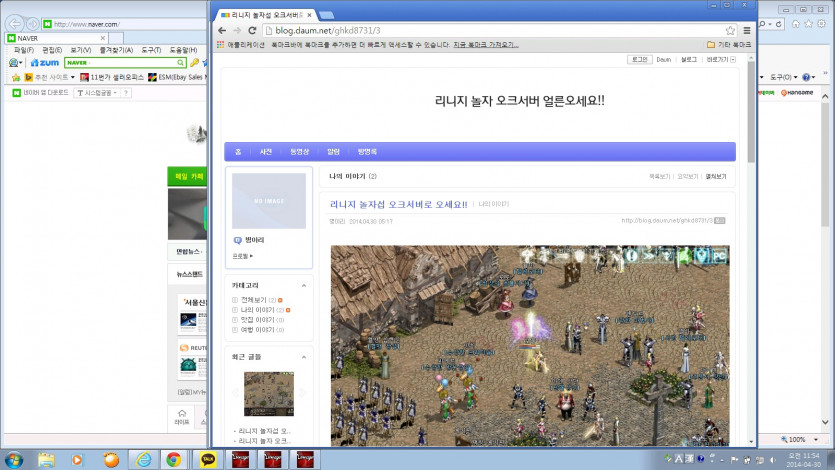Open Google Chrome from the taskbar
The height and width of the screenshot is (470, 835).
point(173,459)
